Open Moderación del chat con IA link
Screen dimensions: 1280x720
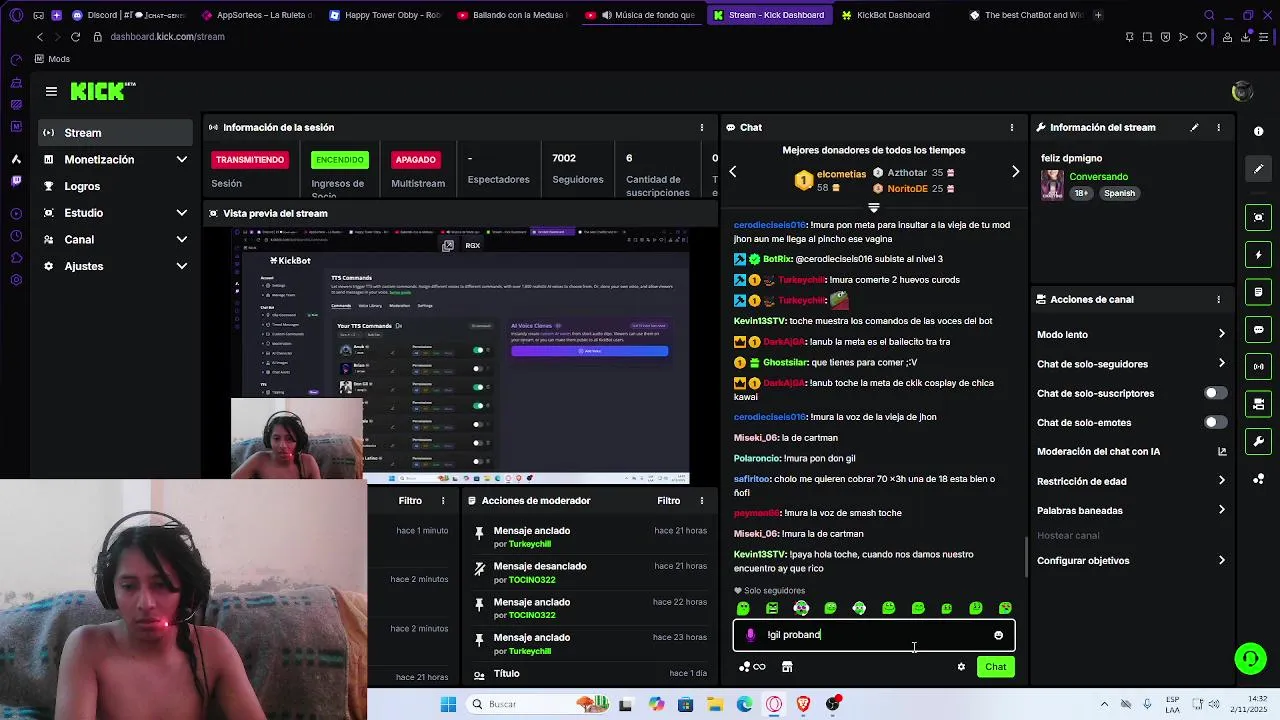coord(1131,451)
